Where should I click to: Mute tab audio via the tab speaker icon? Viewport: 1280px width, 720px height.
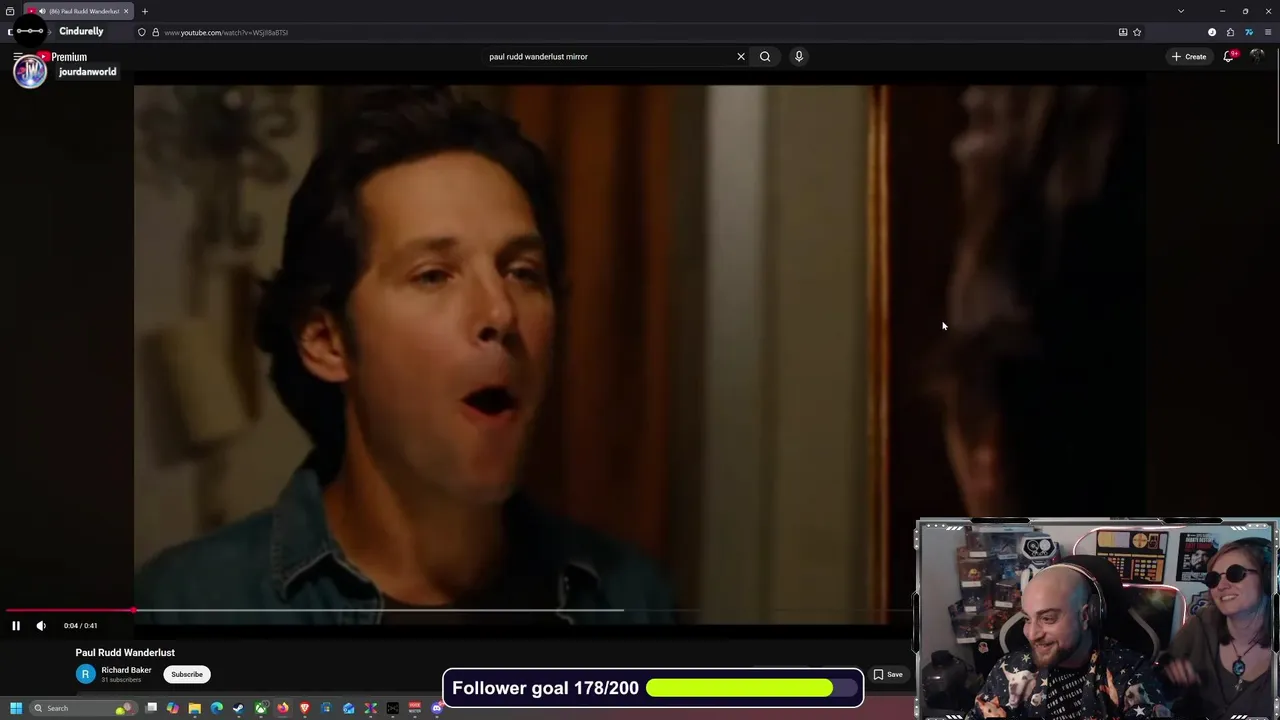[42, 11]
